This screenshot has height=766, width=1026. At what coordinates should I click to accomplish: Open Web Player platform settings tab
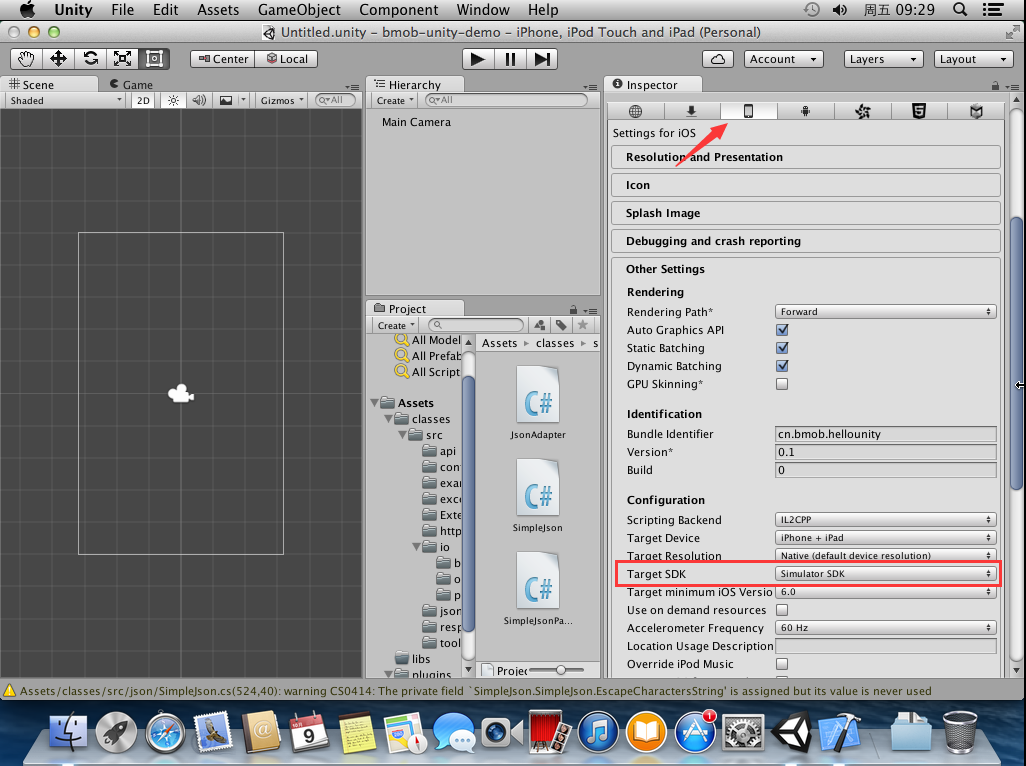point(635,111)
